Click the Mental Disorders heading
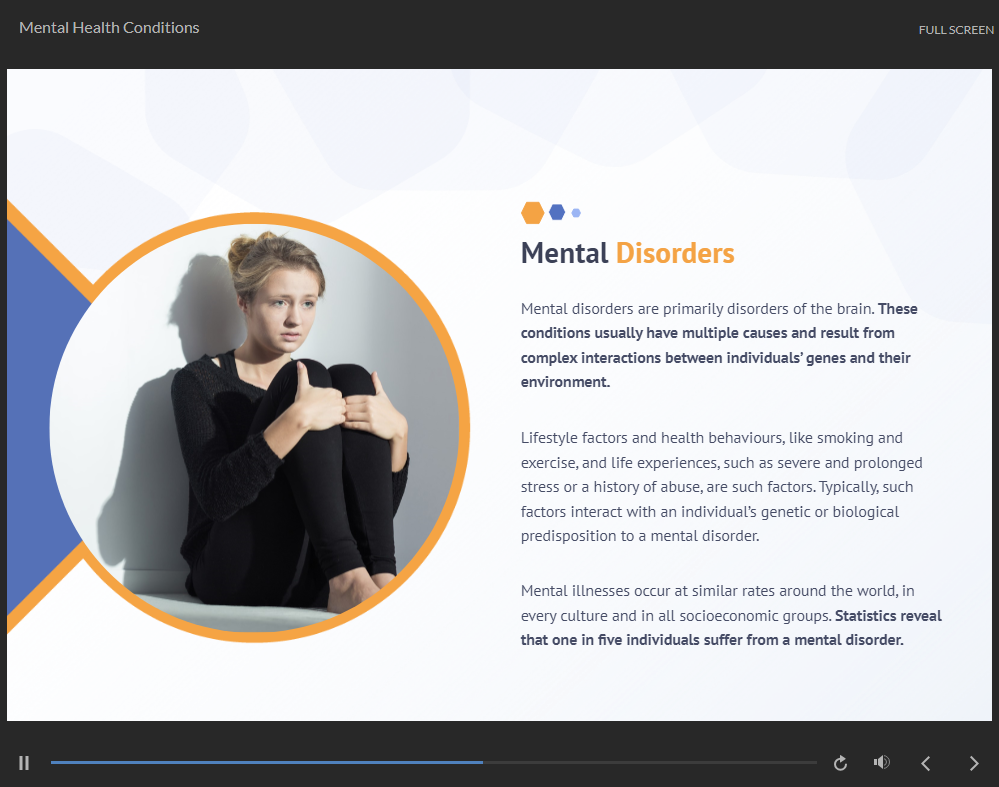This screenshot has width=999, height=787. point(628,253)
